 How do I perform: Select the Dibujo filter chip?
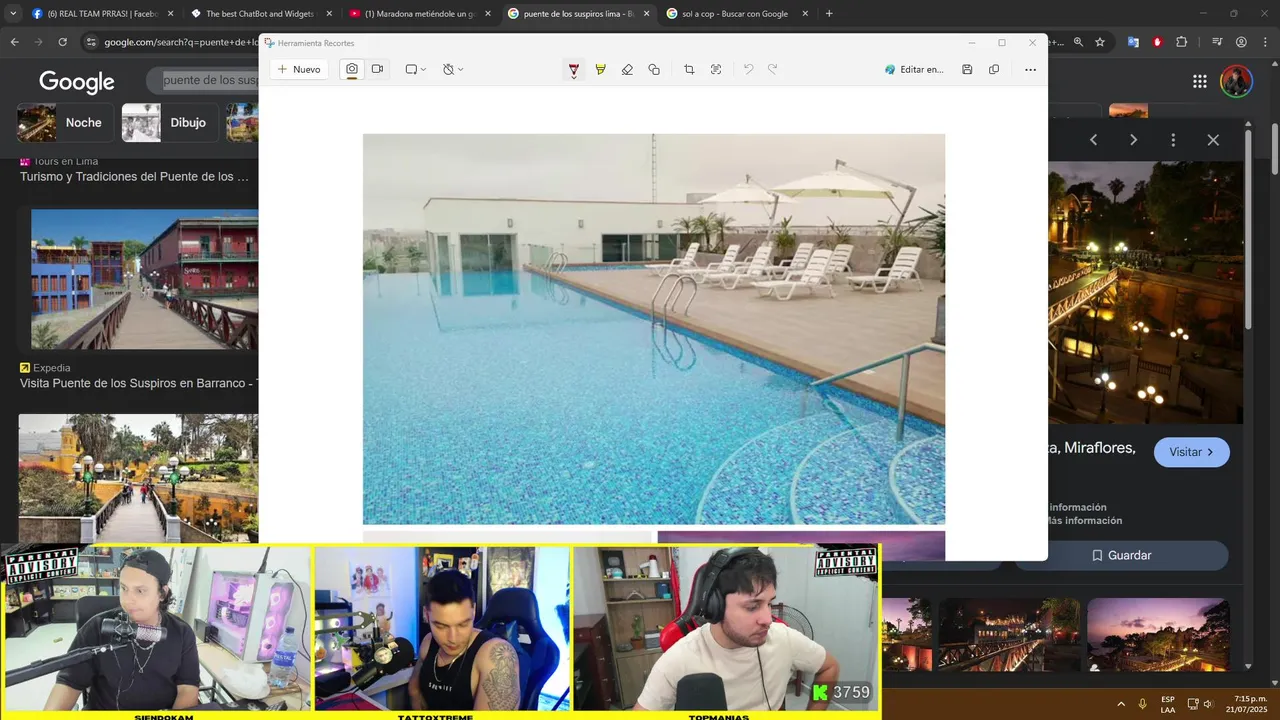(169, 122)
